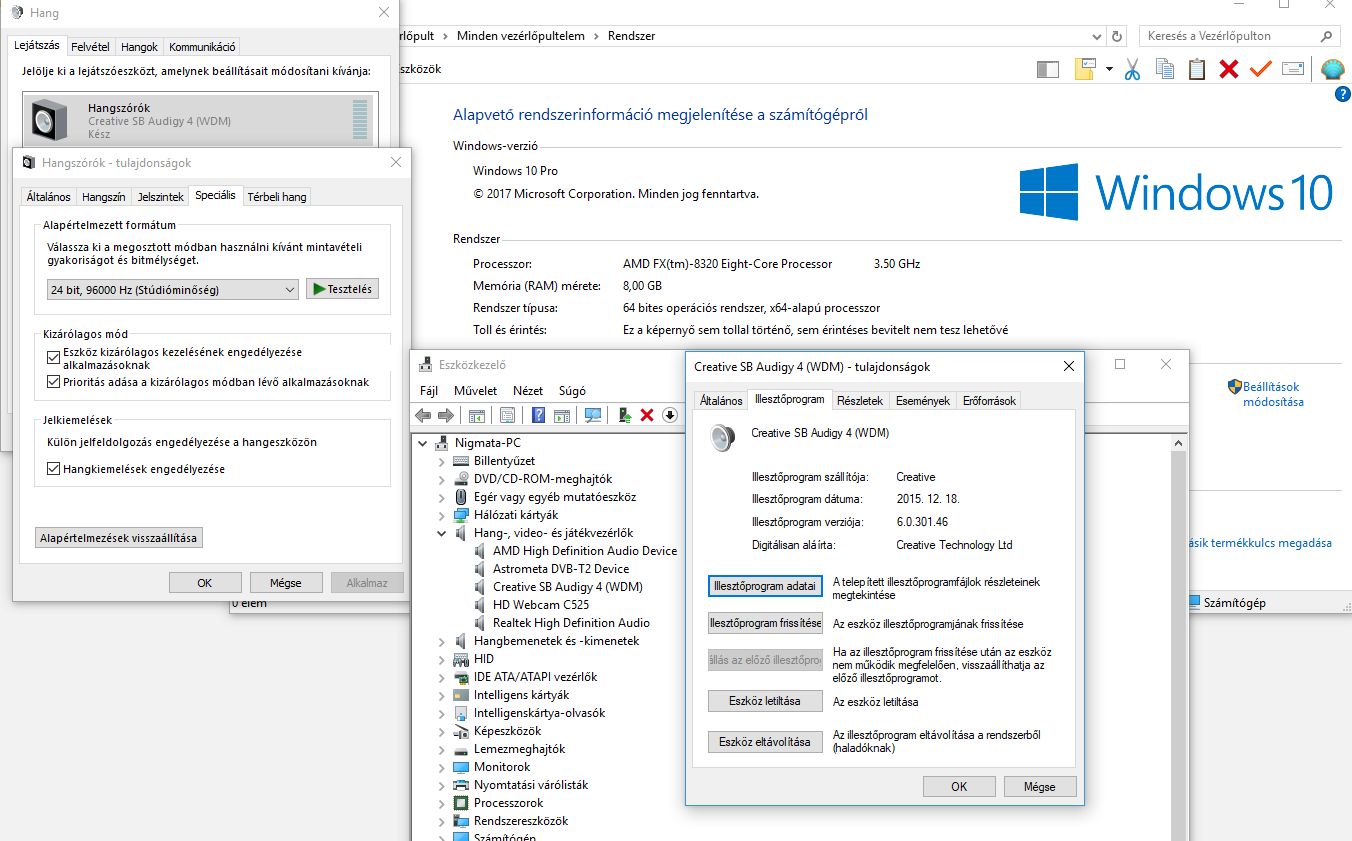
Task: Switch to the Kommunikáció tab in Hang
Action: click(x=202, y=47)
